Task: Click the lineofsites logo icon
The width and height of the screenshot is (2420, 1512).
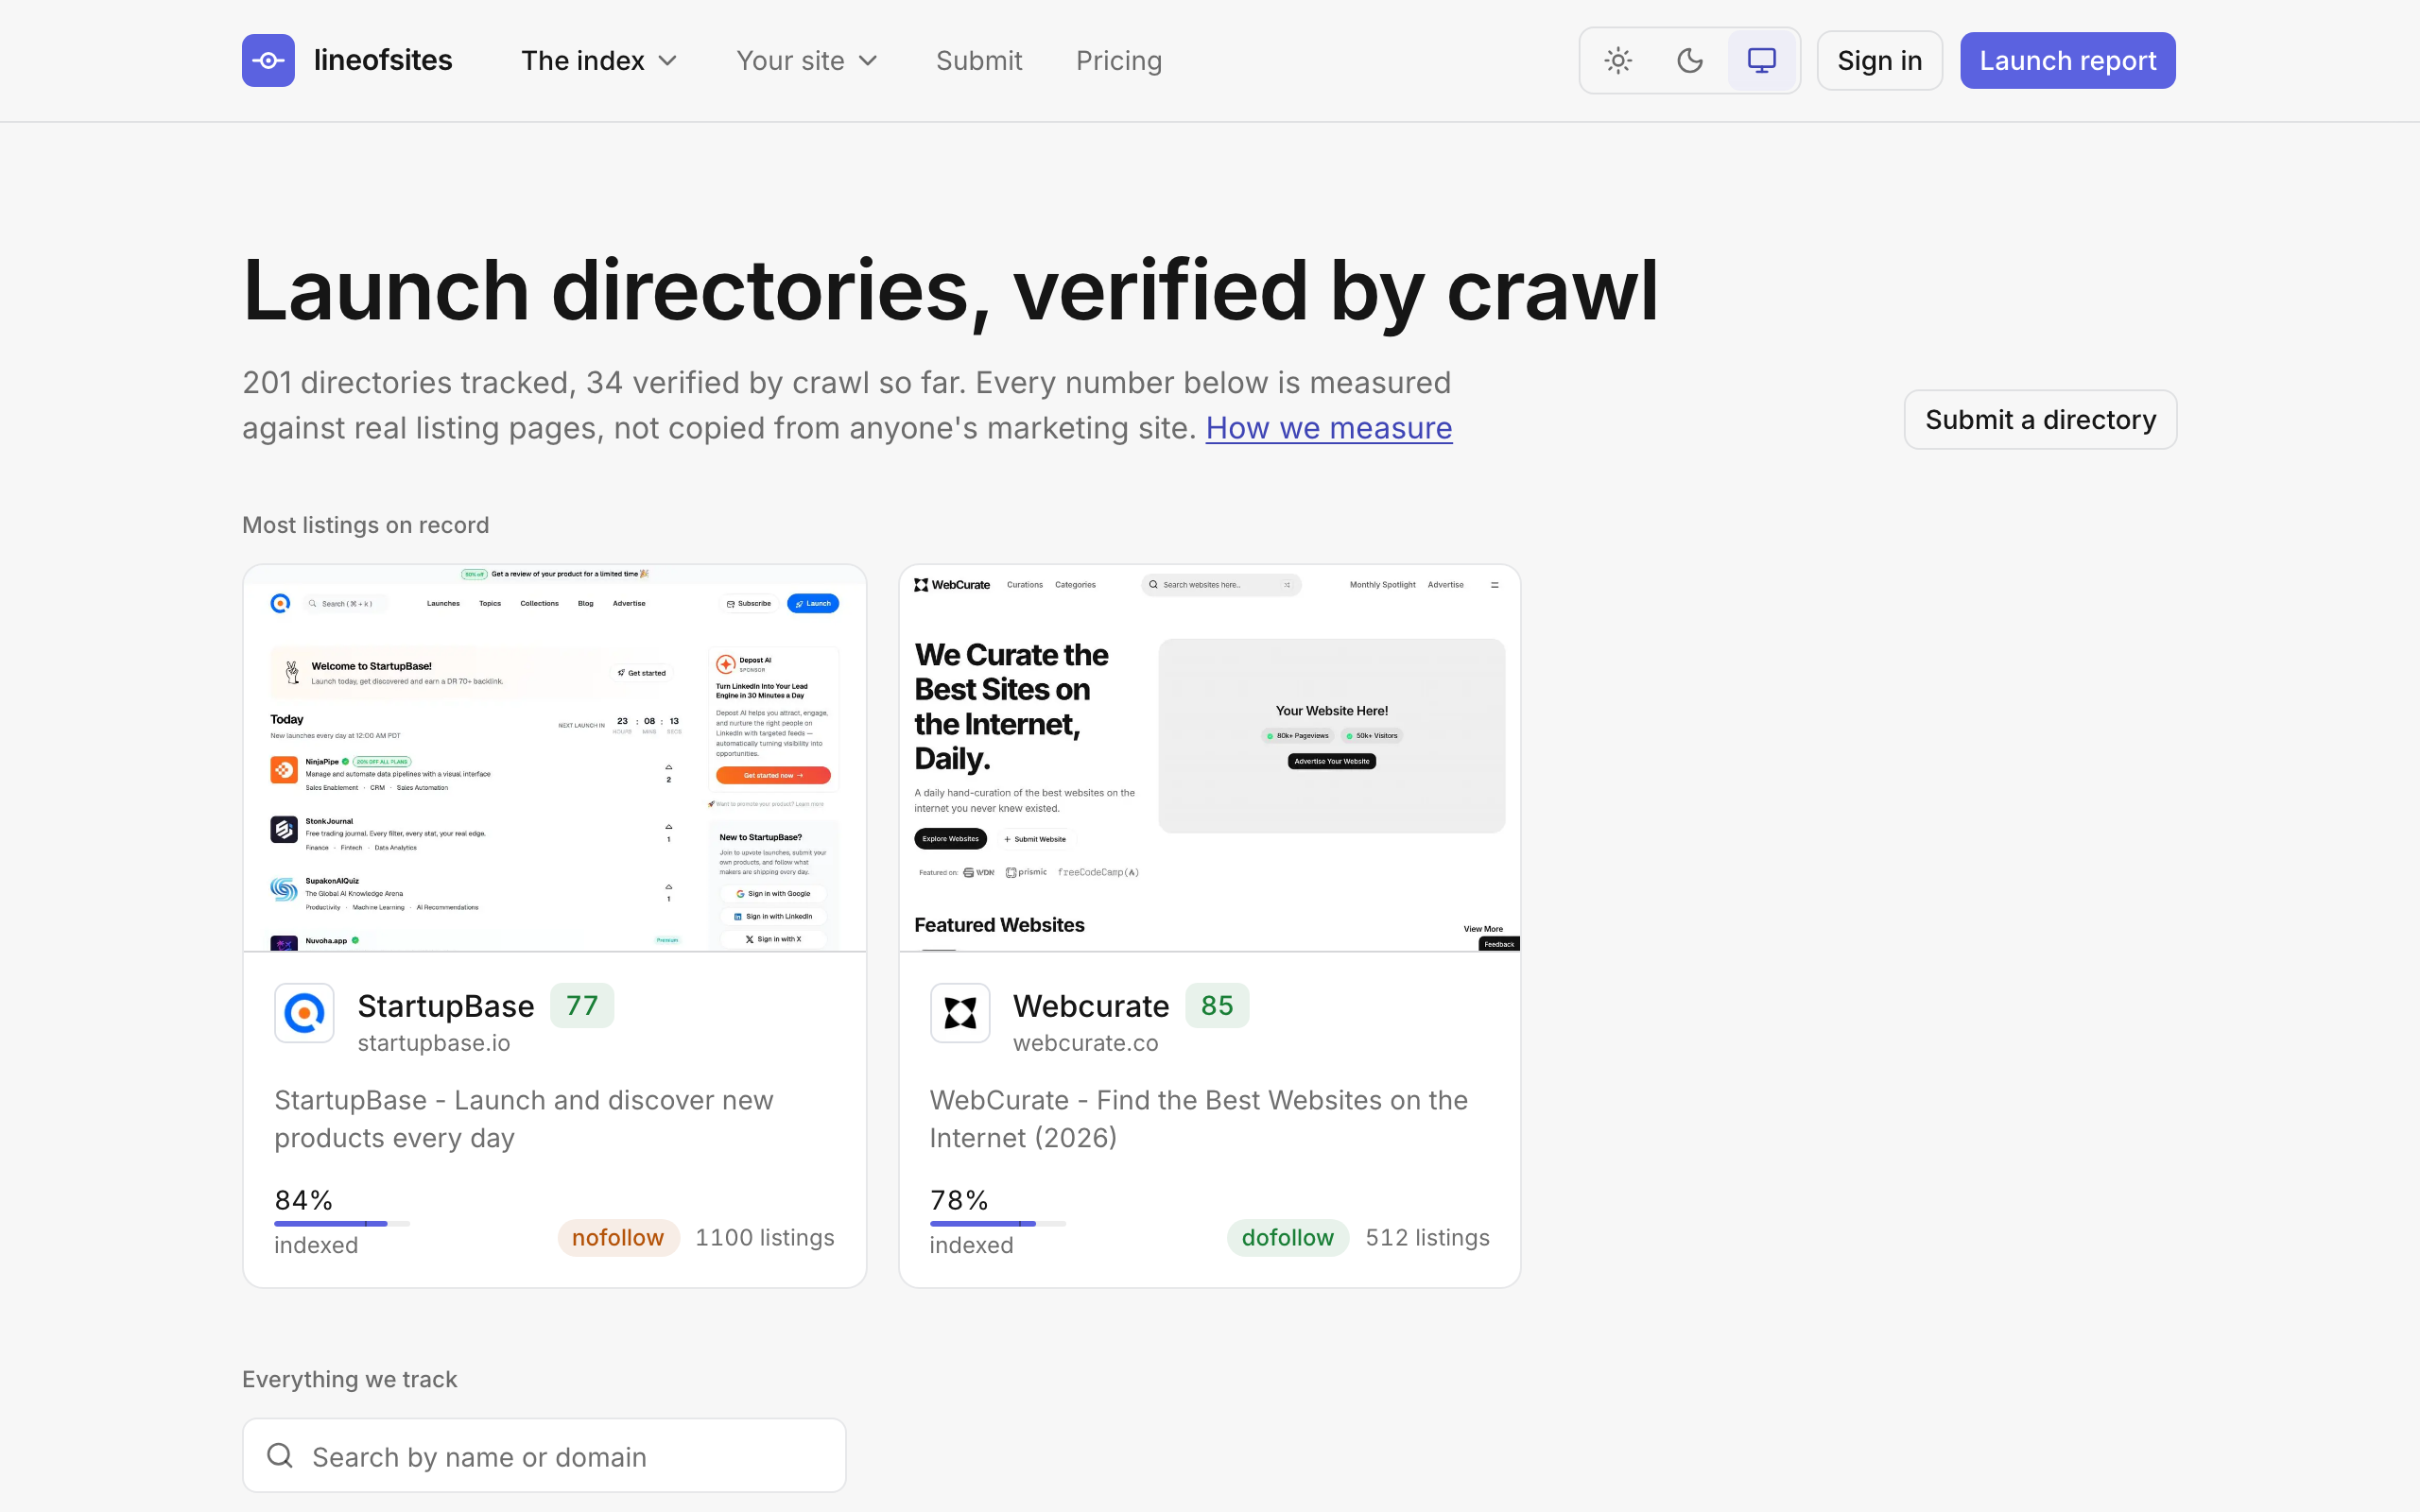Action: coord(268,60)
